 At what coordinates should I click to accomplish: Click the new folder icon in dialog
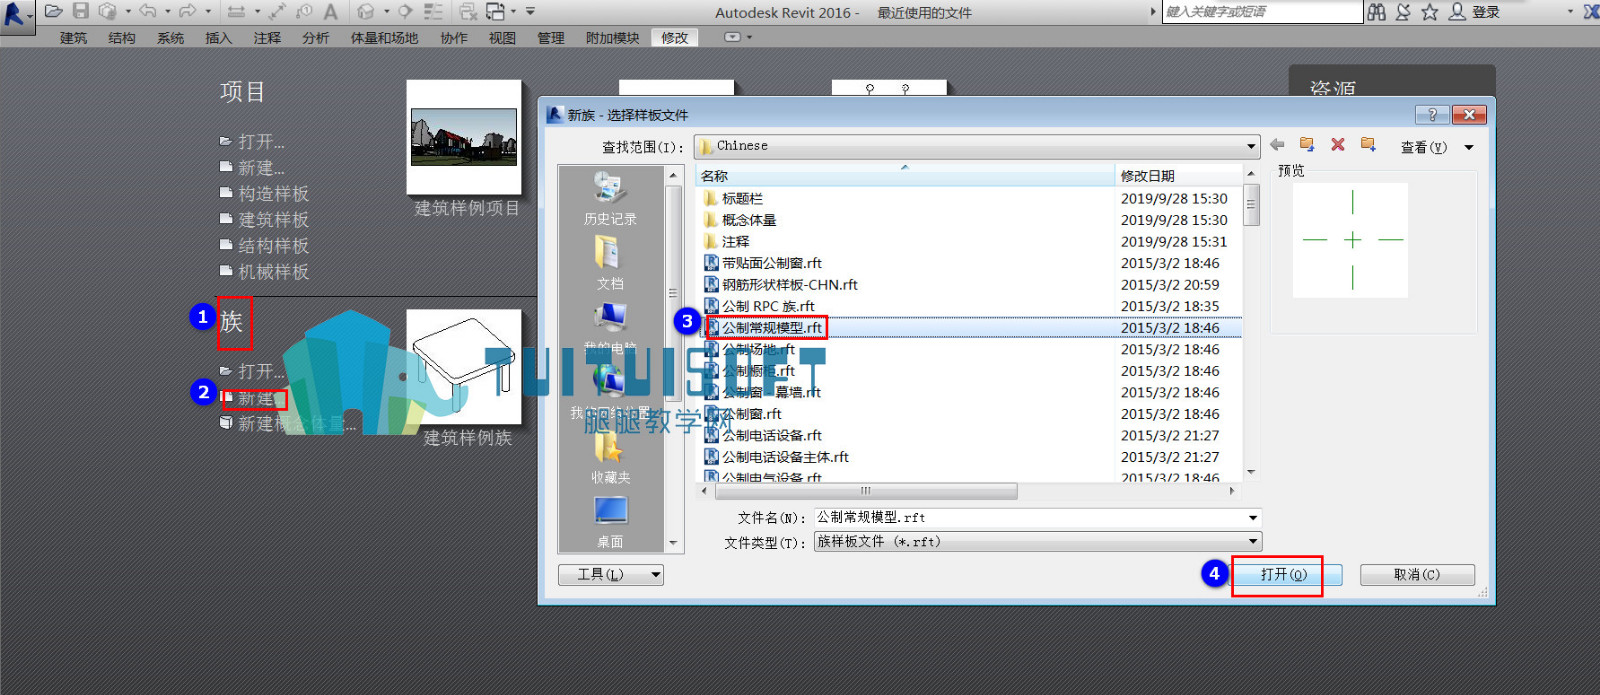pos(1368,145)
